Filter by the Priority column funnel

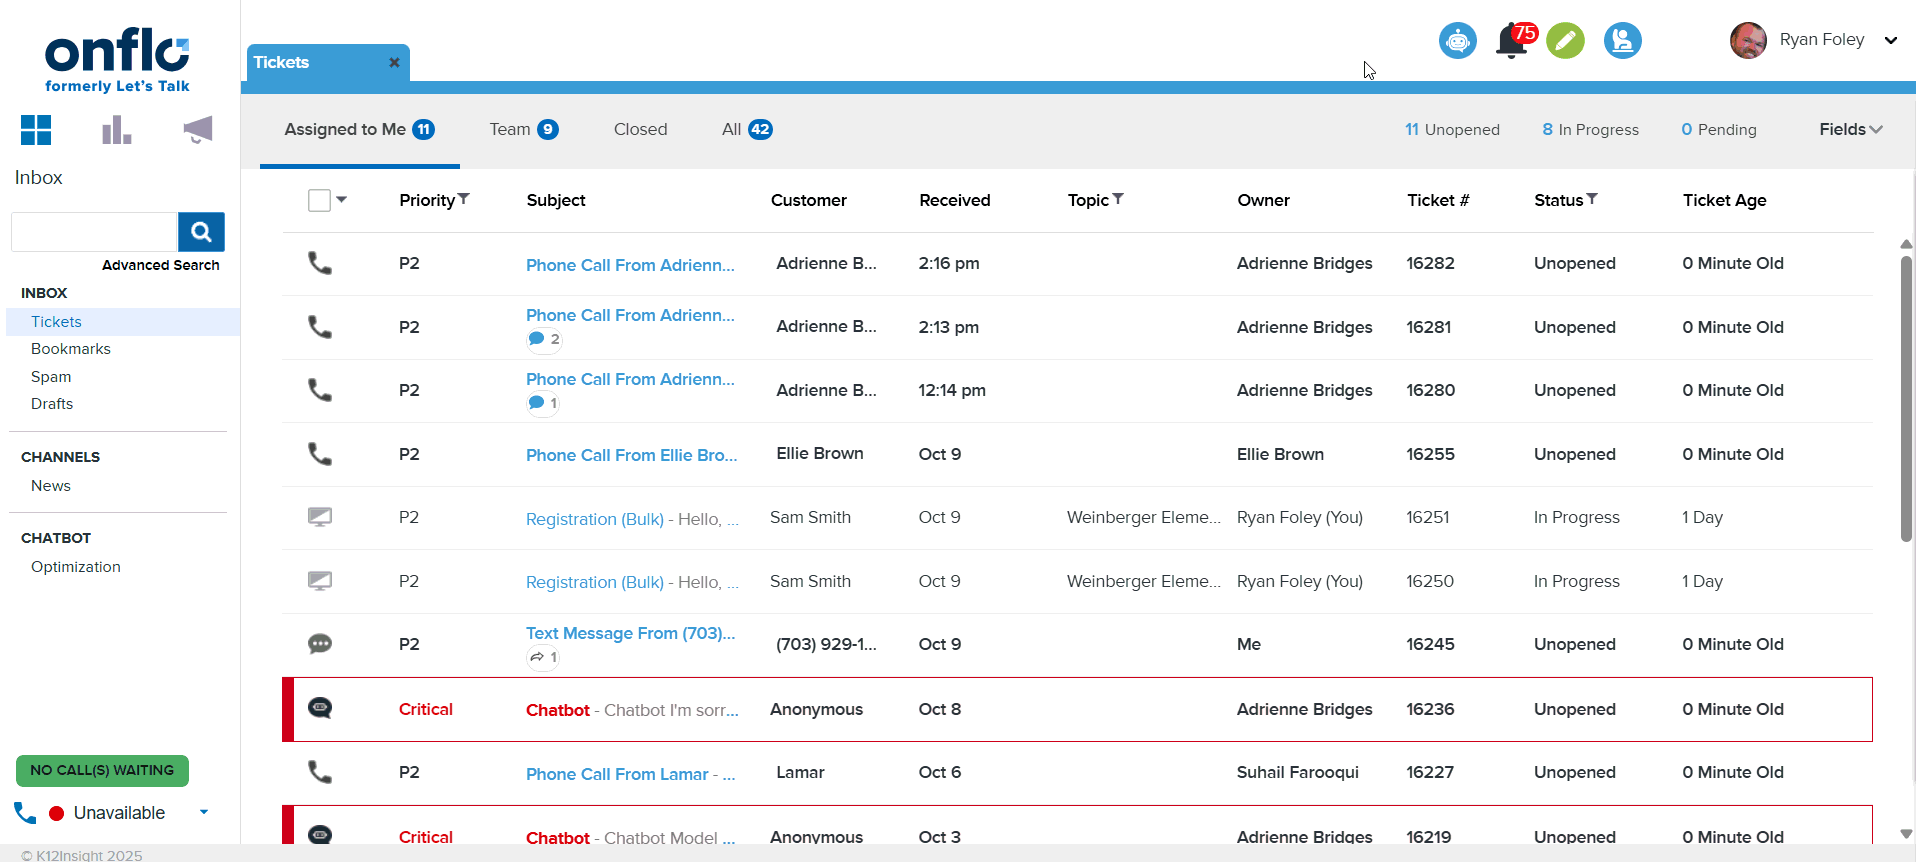coord(464,199)
